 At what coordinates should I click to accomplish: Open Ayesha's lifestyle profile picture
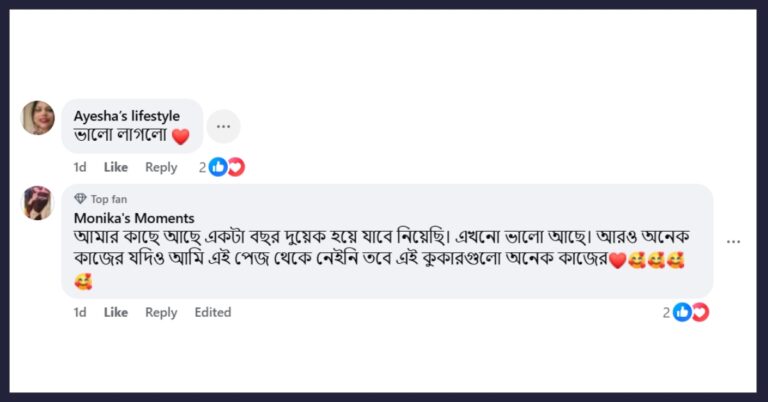click(38, 118)
